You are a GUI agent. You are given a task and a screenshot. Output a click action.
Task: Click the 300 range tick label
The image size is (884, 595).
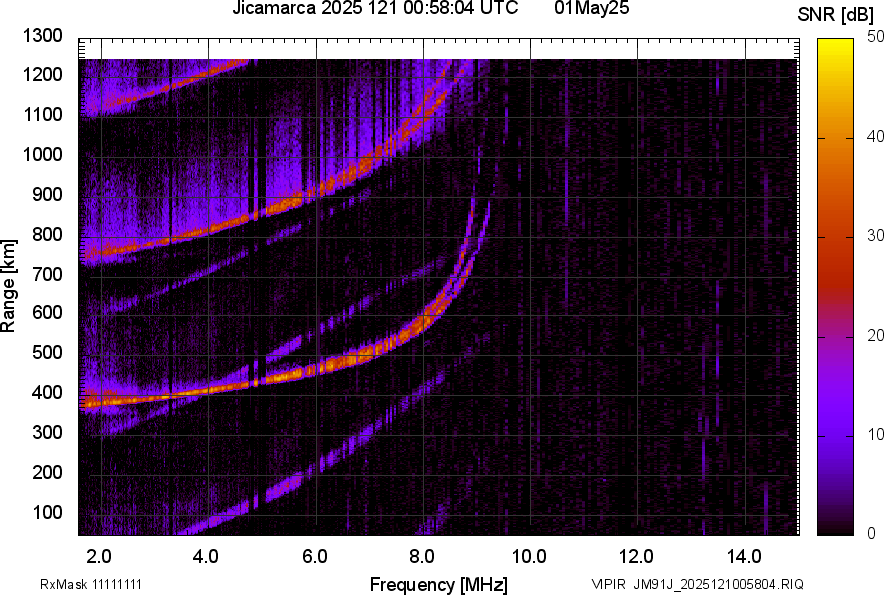tap(47, 432)
